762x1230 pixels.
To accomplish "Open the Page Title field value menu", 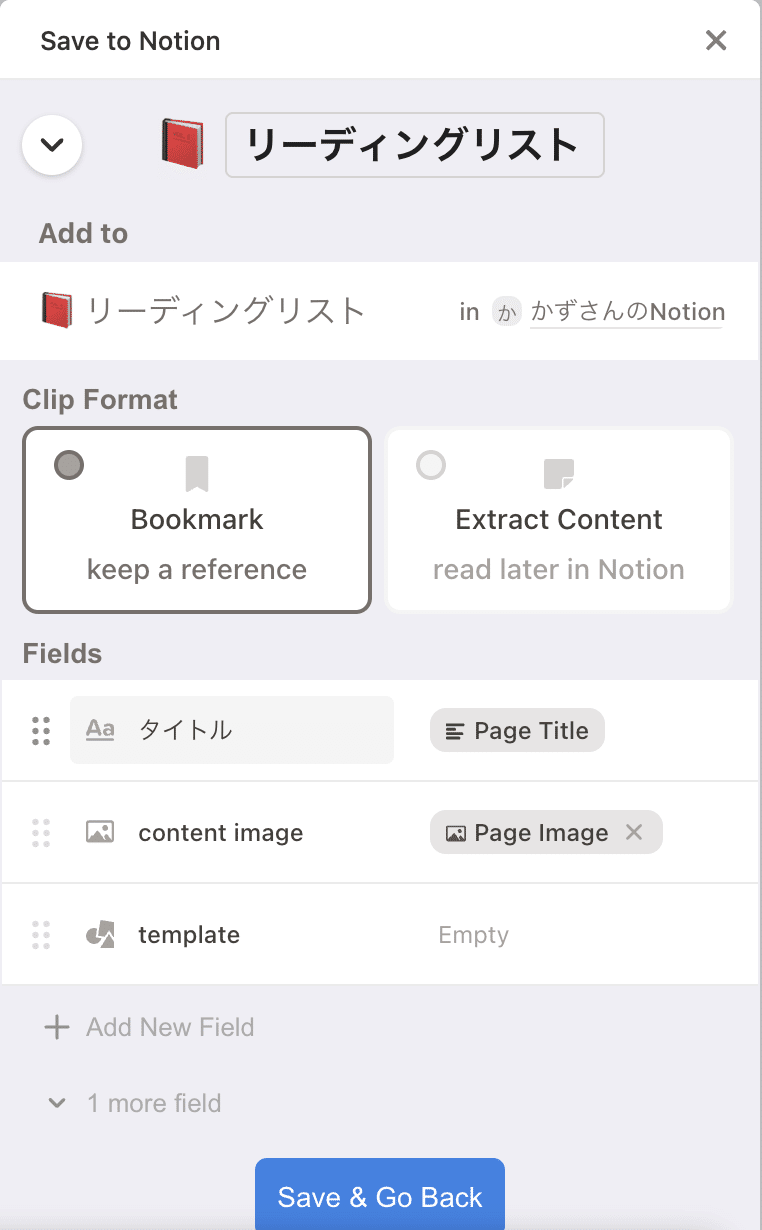I will (x=517, y=731).
